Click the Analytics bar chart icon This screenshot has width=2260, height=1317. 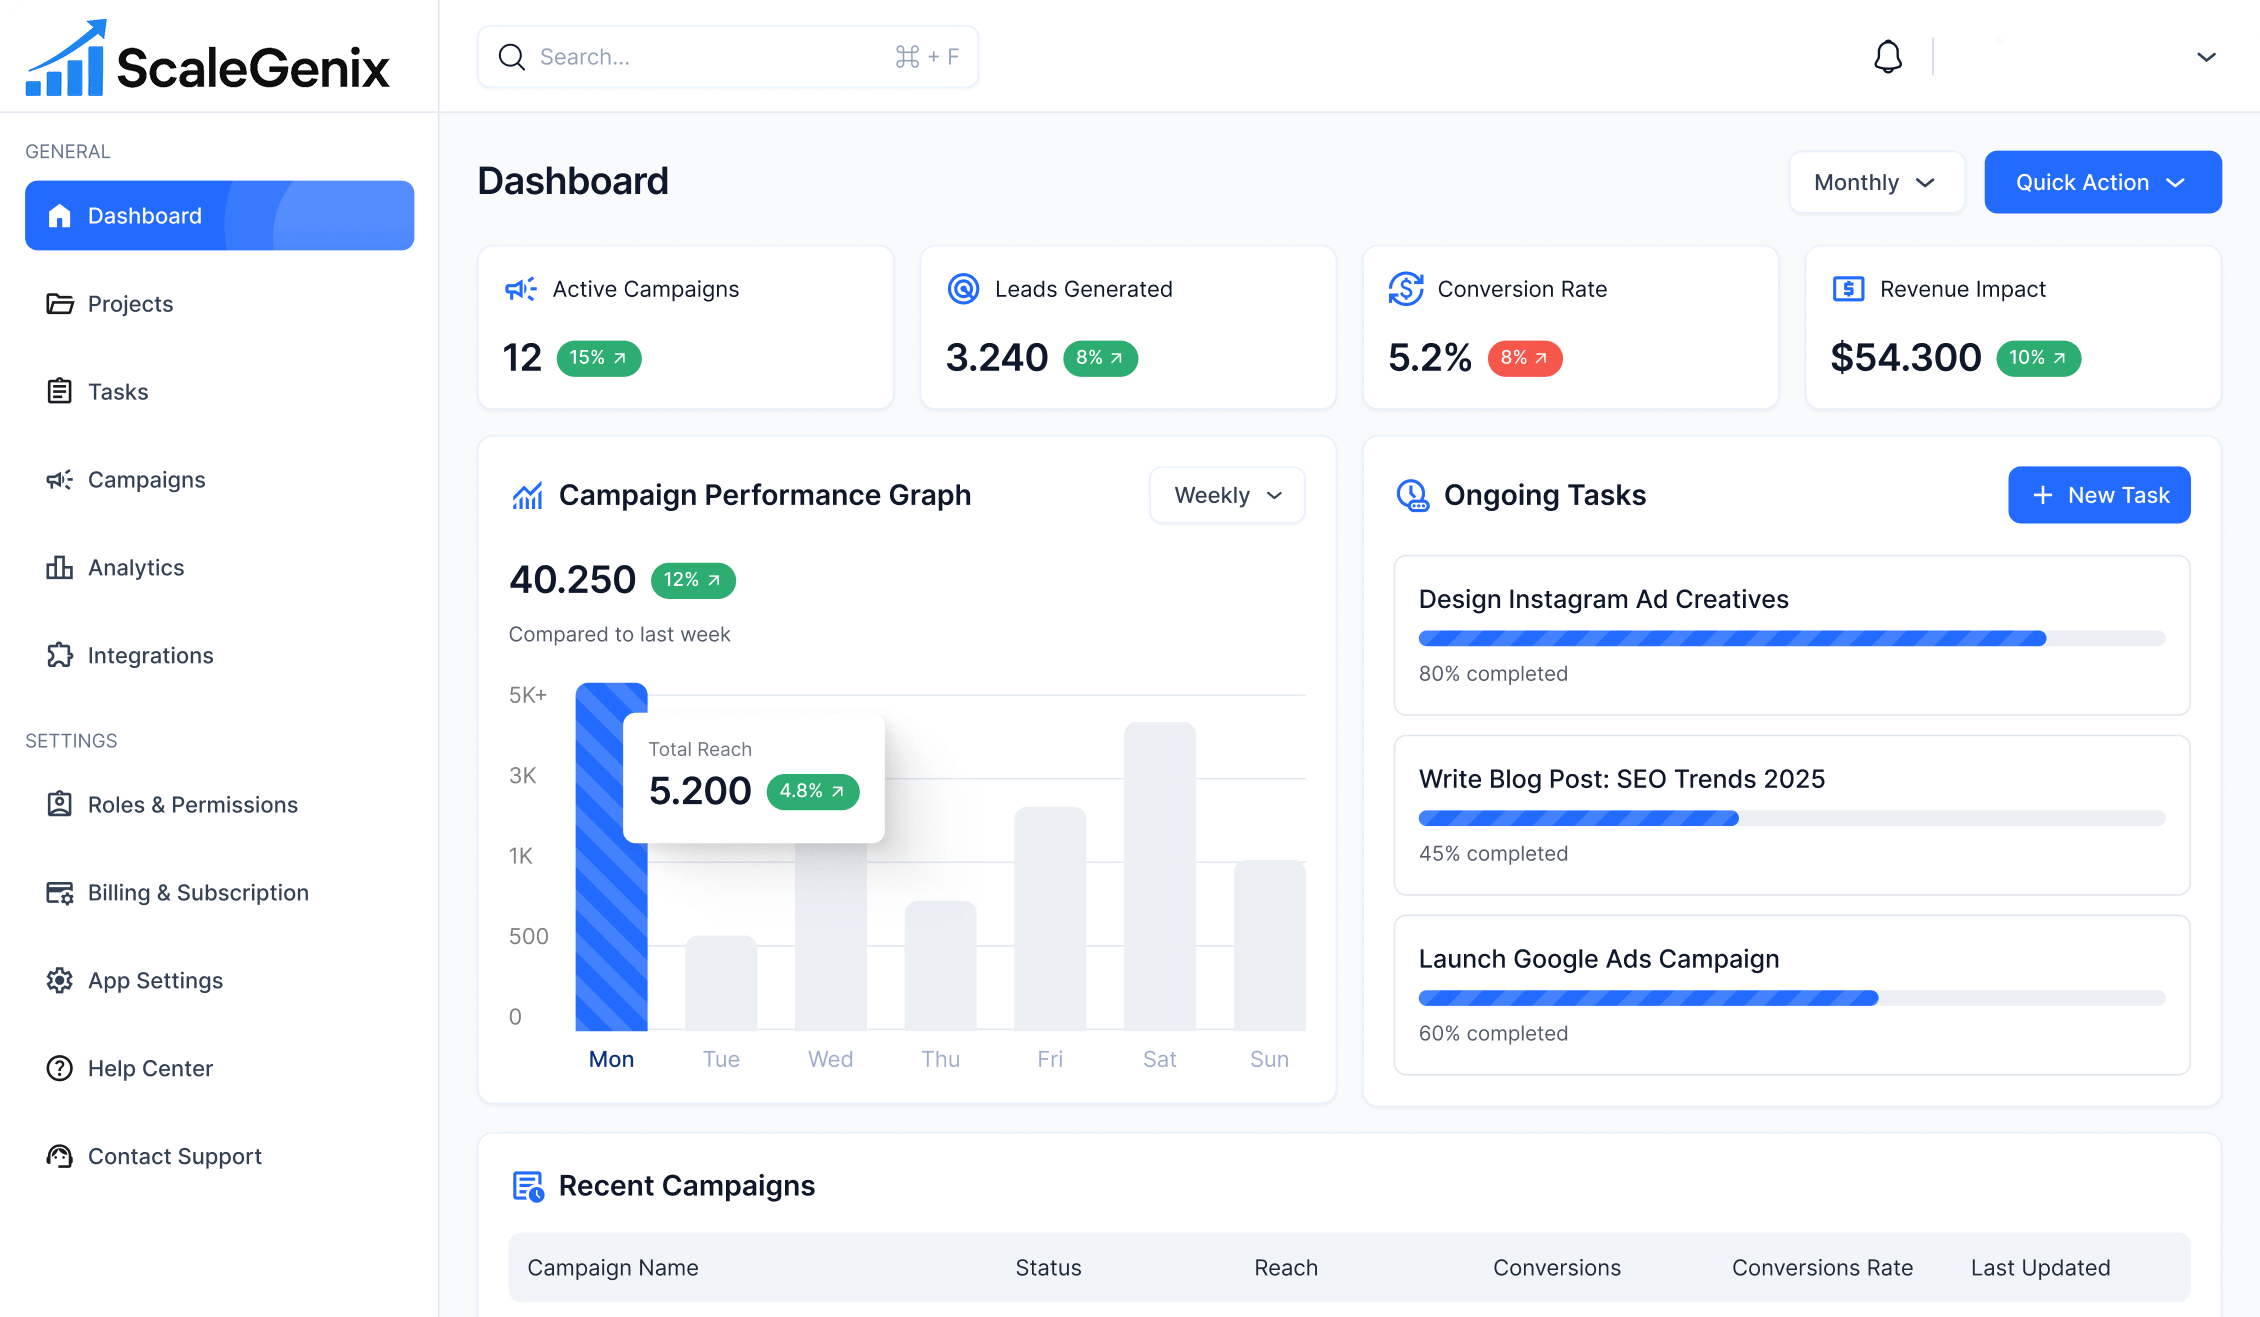[x=60, y=568]
